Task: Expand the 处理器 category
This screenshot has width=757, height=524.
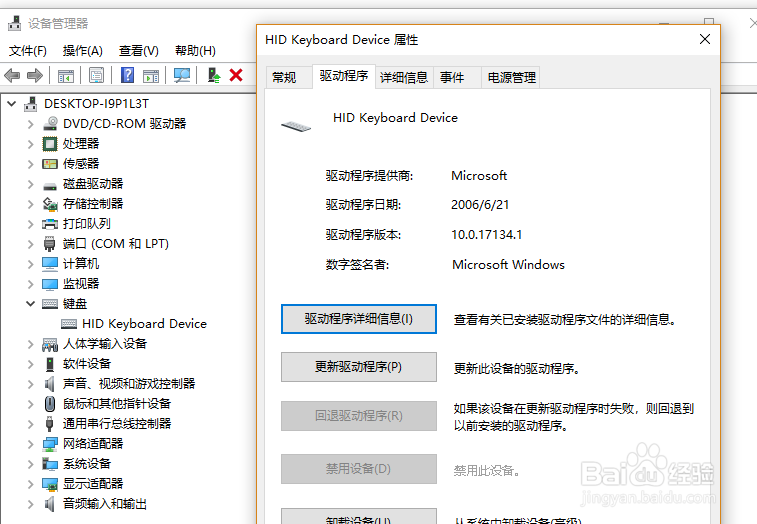Action: click(x=30, y=144)
